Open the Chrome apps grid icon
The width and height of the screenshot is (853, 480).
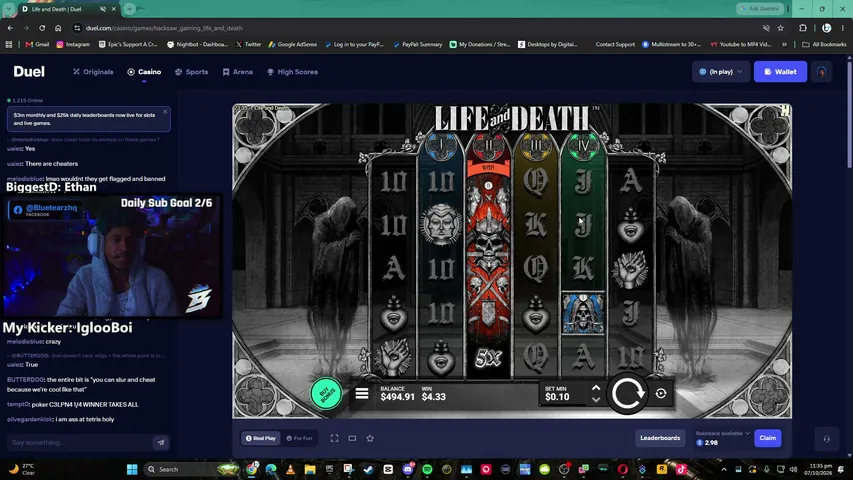tap(9, 45)
